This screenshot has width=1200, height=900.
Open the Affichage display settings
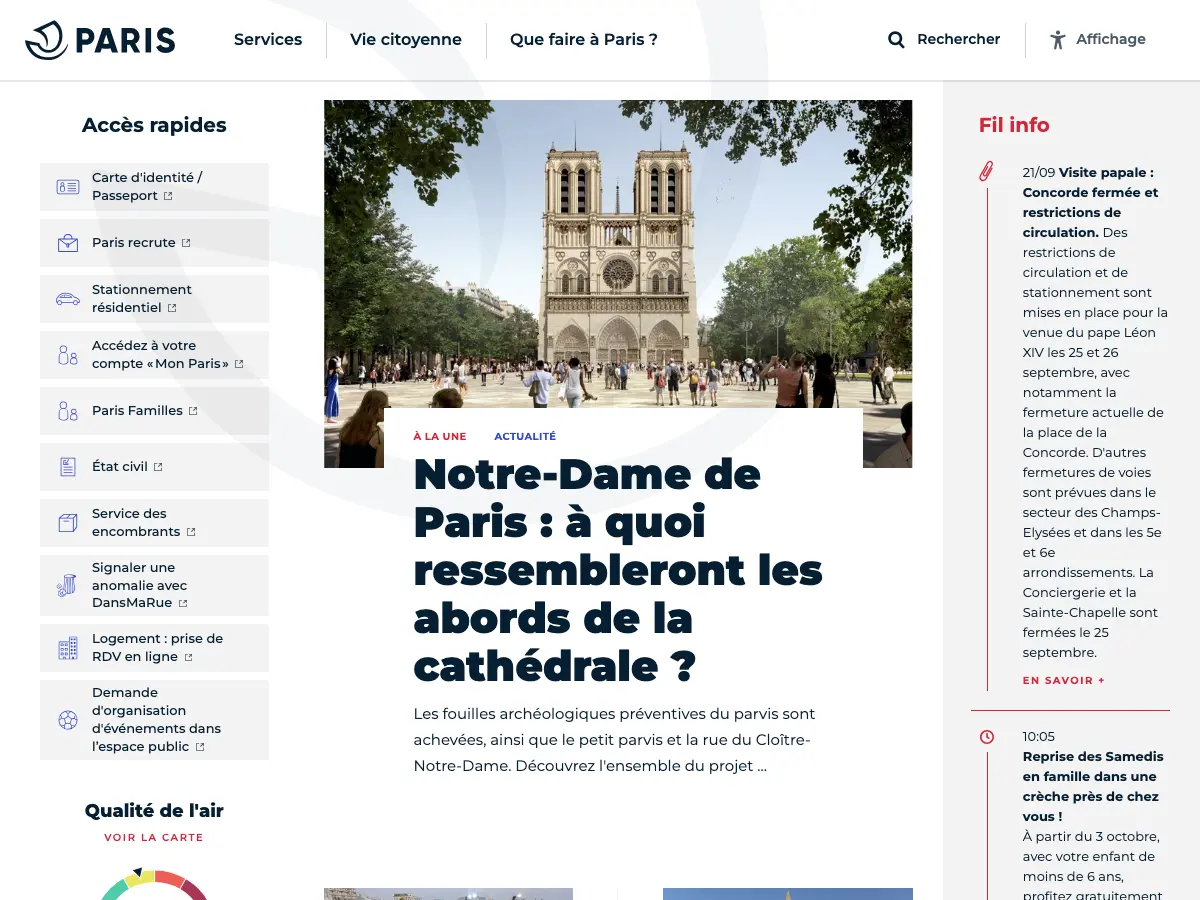coord(1098,40)
